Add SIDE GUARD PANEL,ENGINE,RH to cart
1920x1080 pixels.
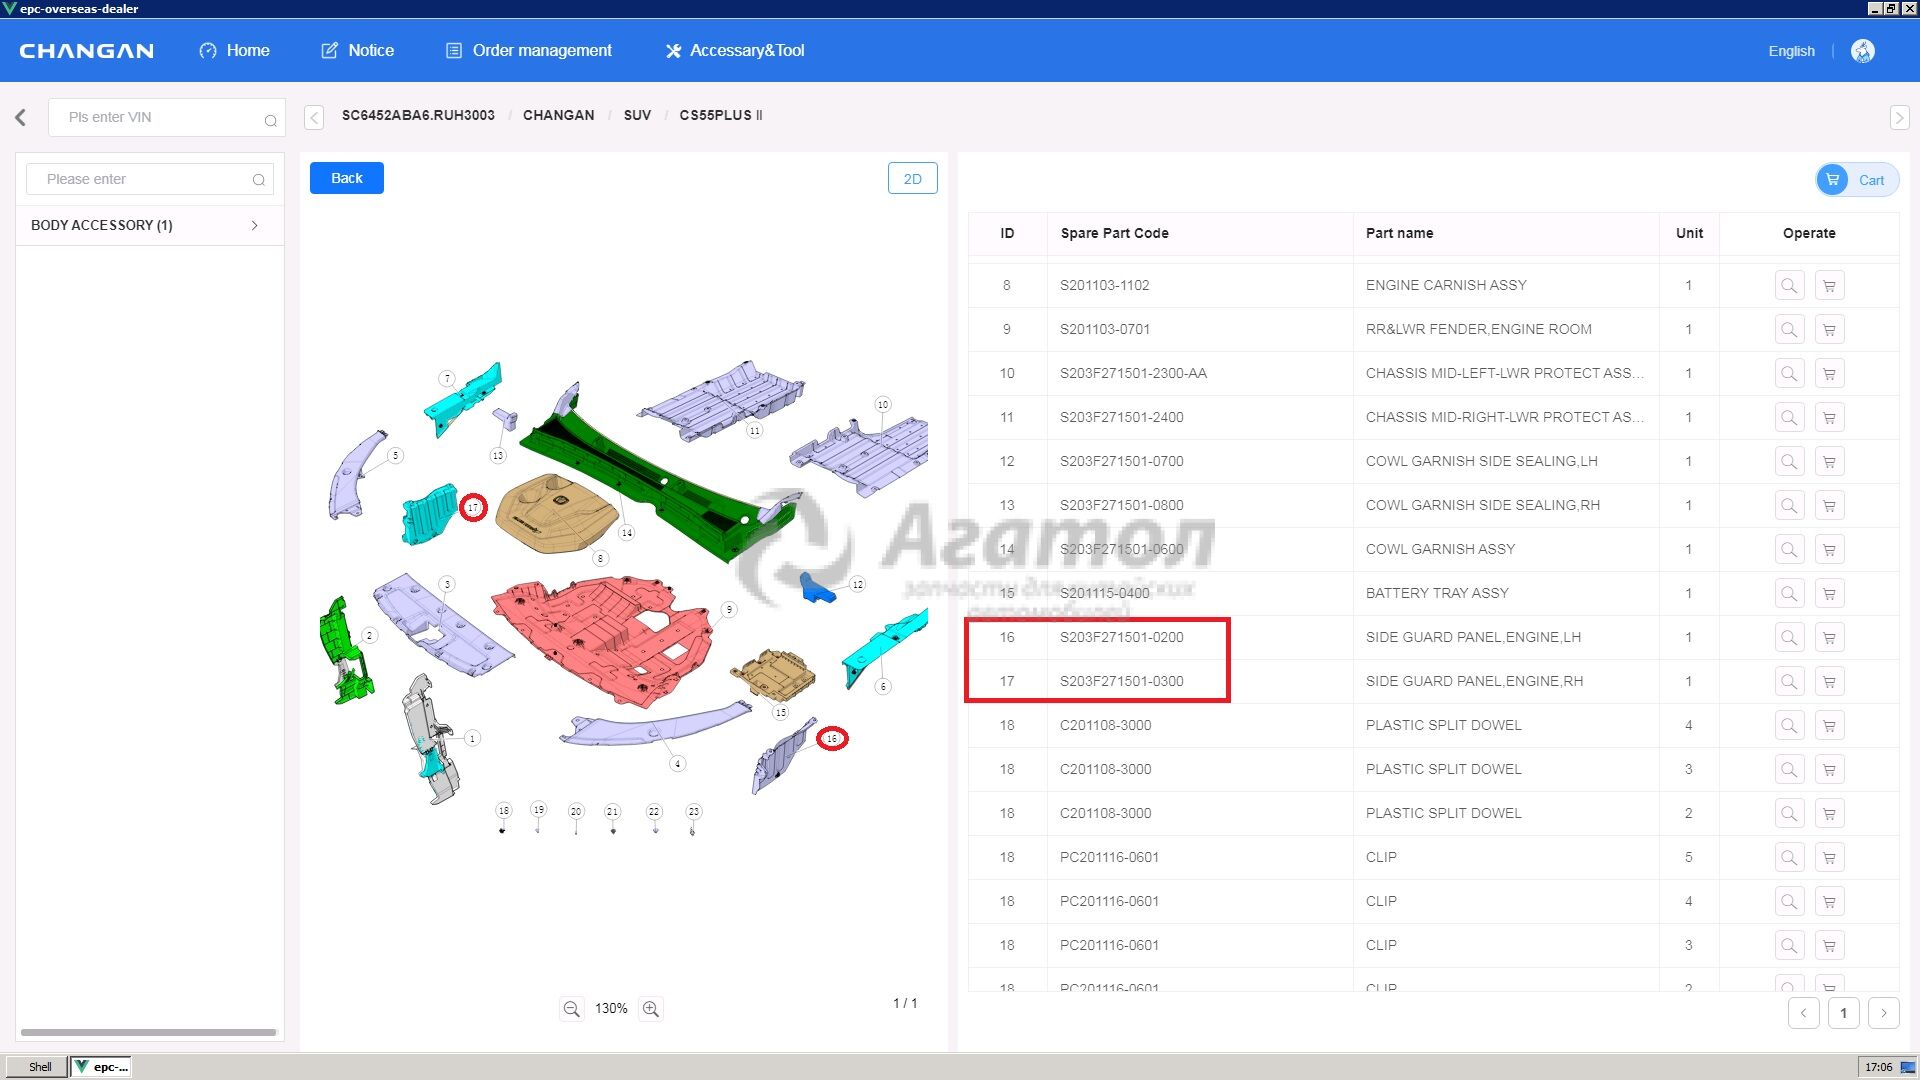(x=1829, y=682)
